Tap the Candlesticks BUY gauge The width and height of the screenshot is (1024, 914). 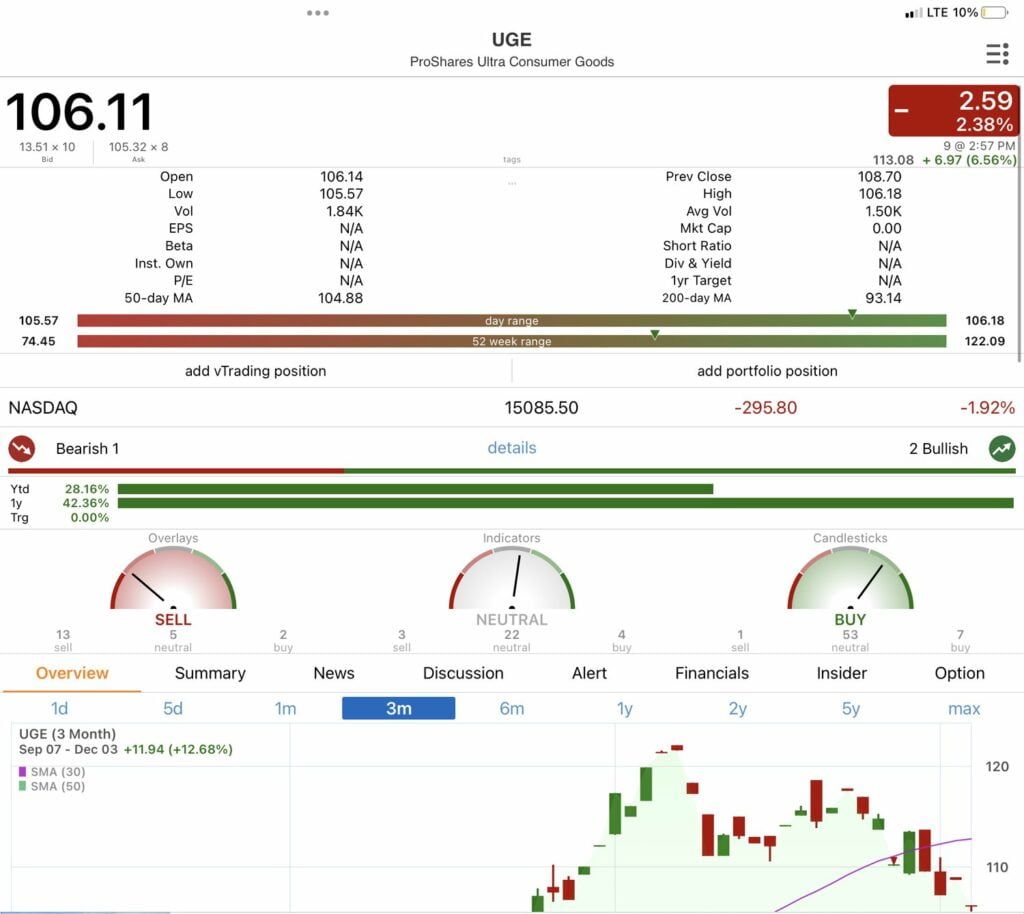(850, 582)
